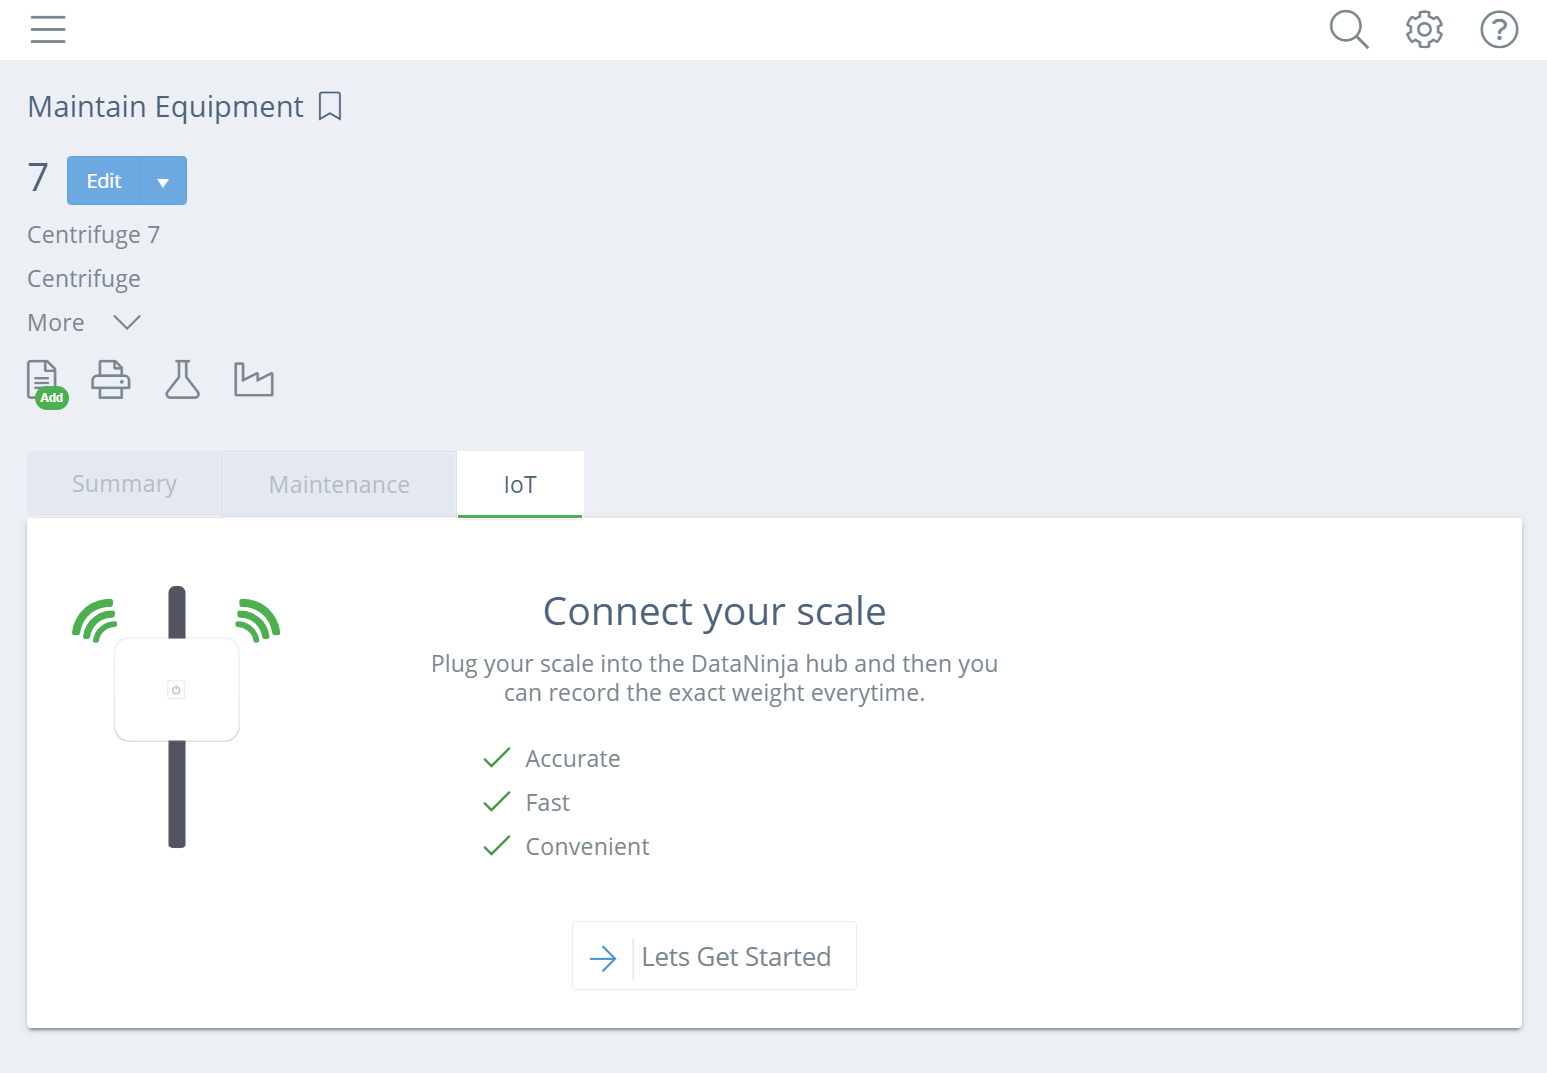1547x1073 pixels.
Task: Bookmark the Maintain Equipment page
Action: click(330, 106)
